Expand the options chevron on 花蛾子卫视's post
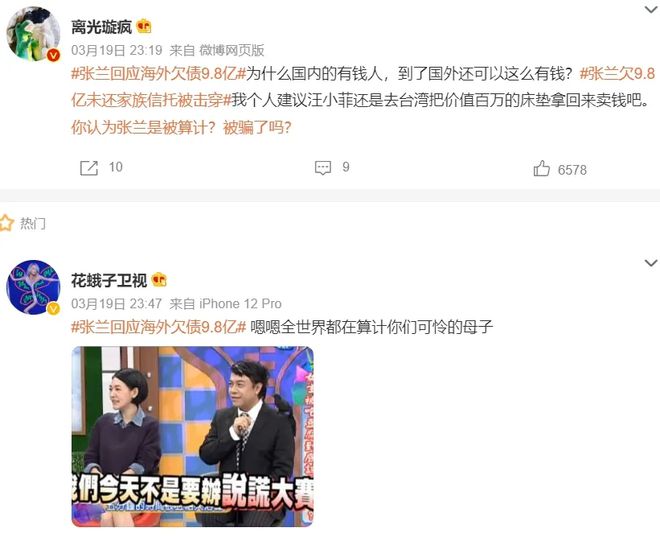This screenshot has width=660, height=536. pyautogui.click(x=651, y=263)
